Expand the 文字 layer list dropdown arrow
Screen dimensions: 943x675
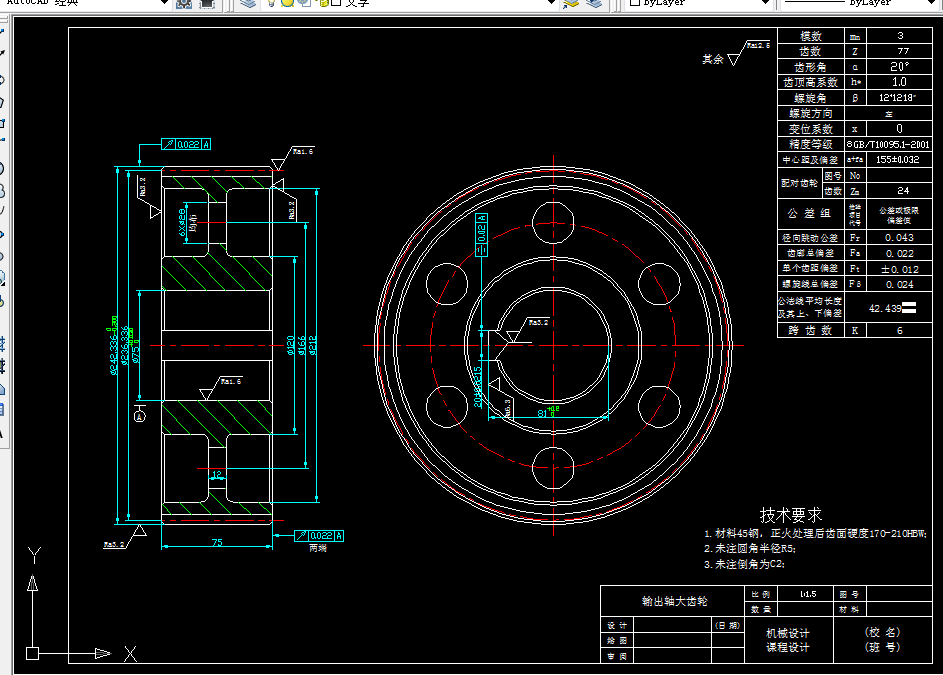coord(551,2)
